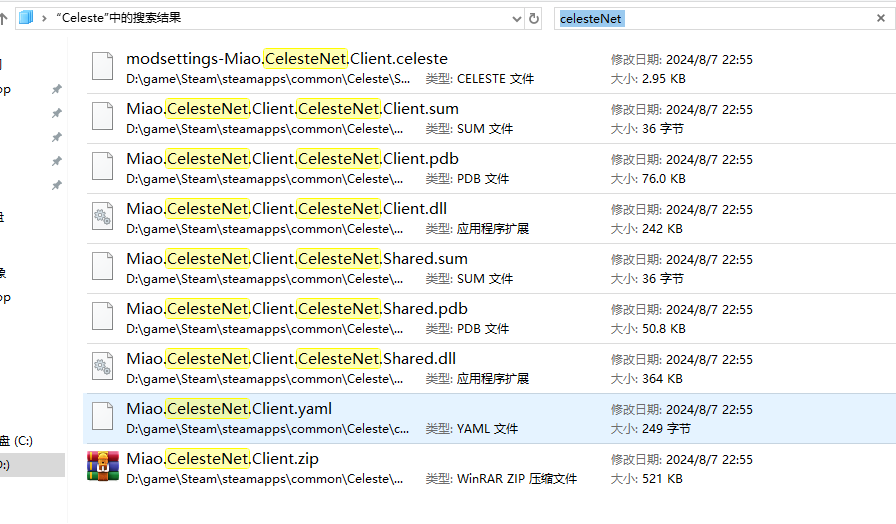
Task: Click the "Celeste"中的搜索结果 breadcrumb text
Action: (x=118, y=18)
